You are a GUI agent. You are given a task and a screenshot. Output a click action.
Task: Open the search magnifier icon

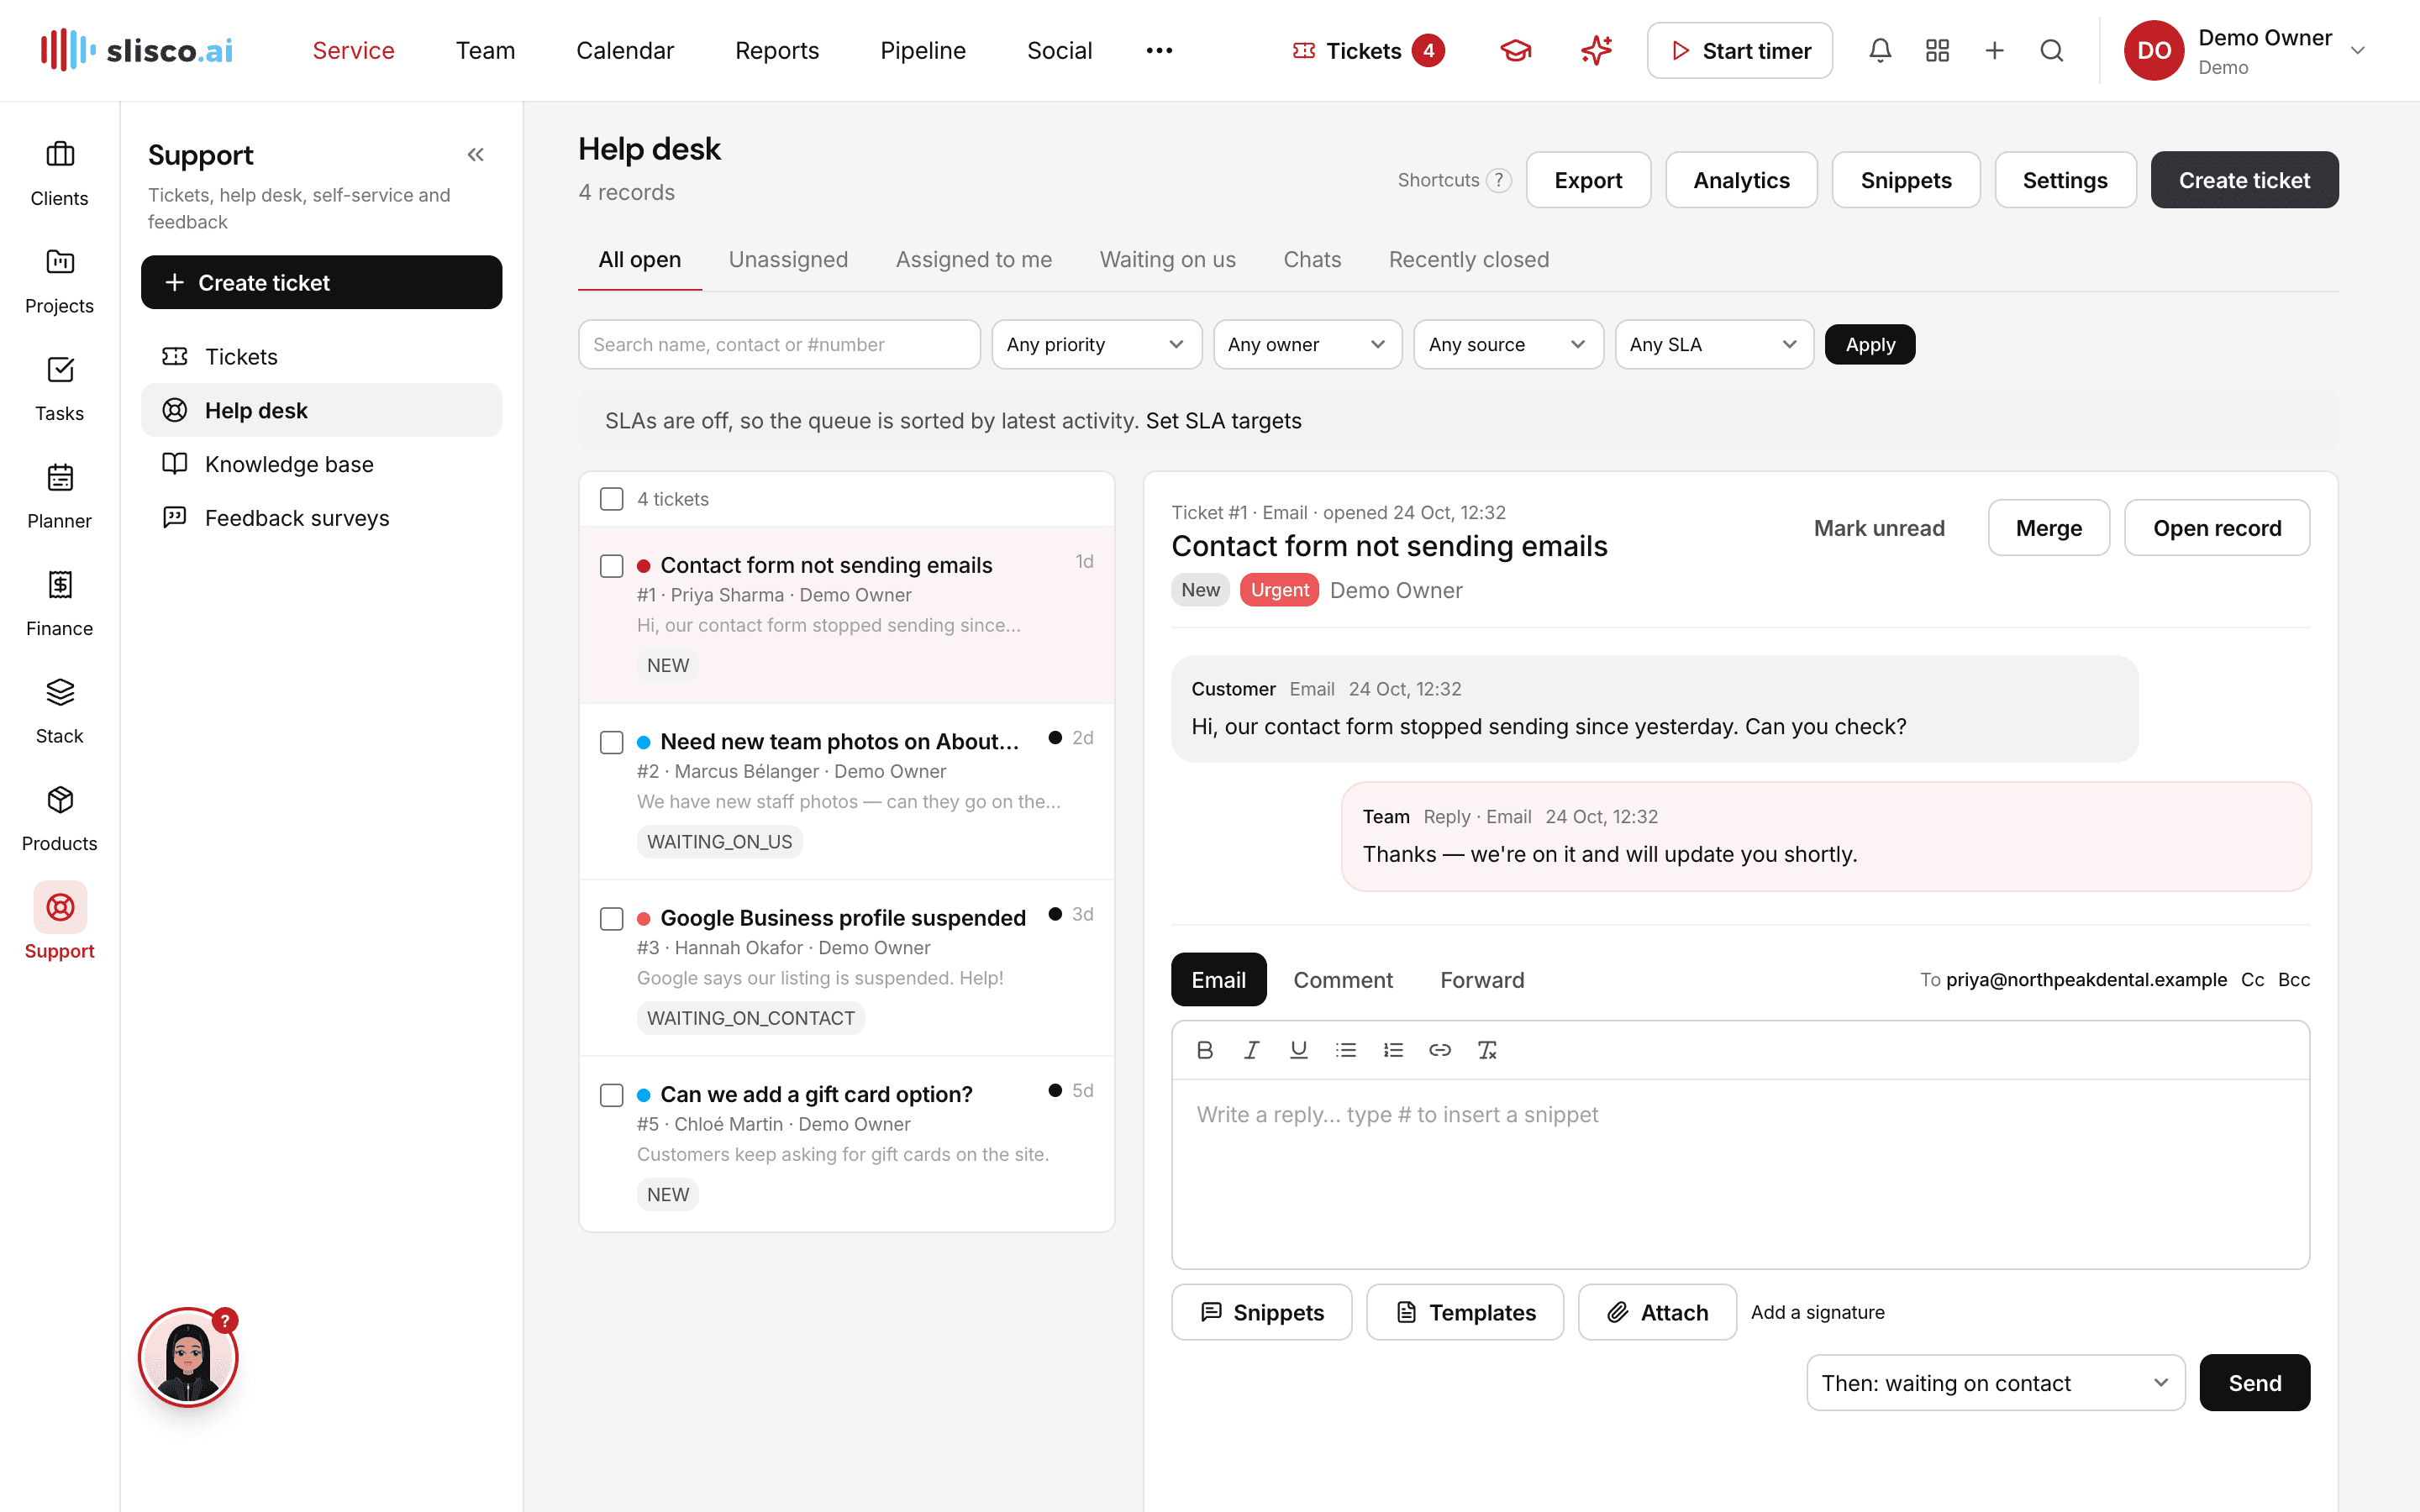[2051, 50]
